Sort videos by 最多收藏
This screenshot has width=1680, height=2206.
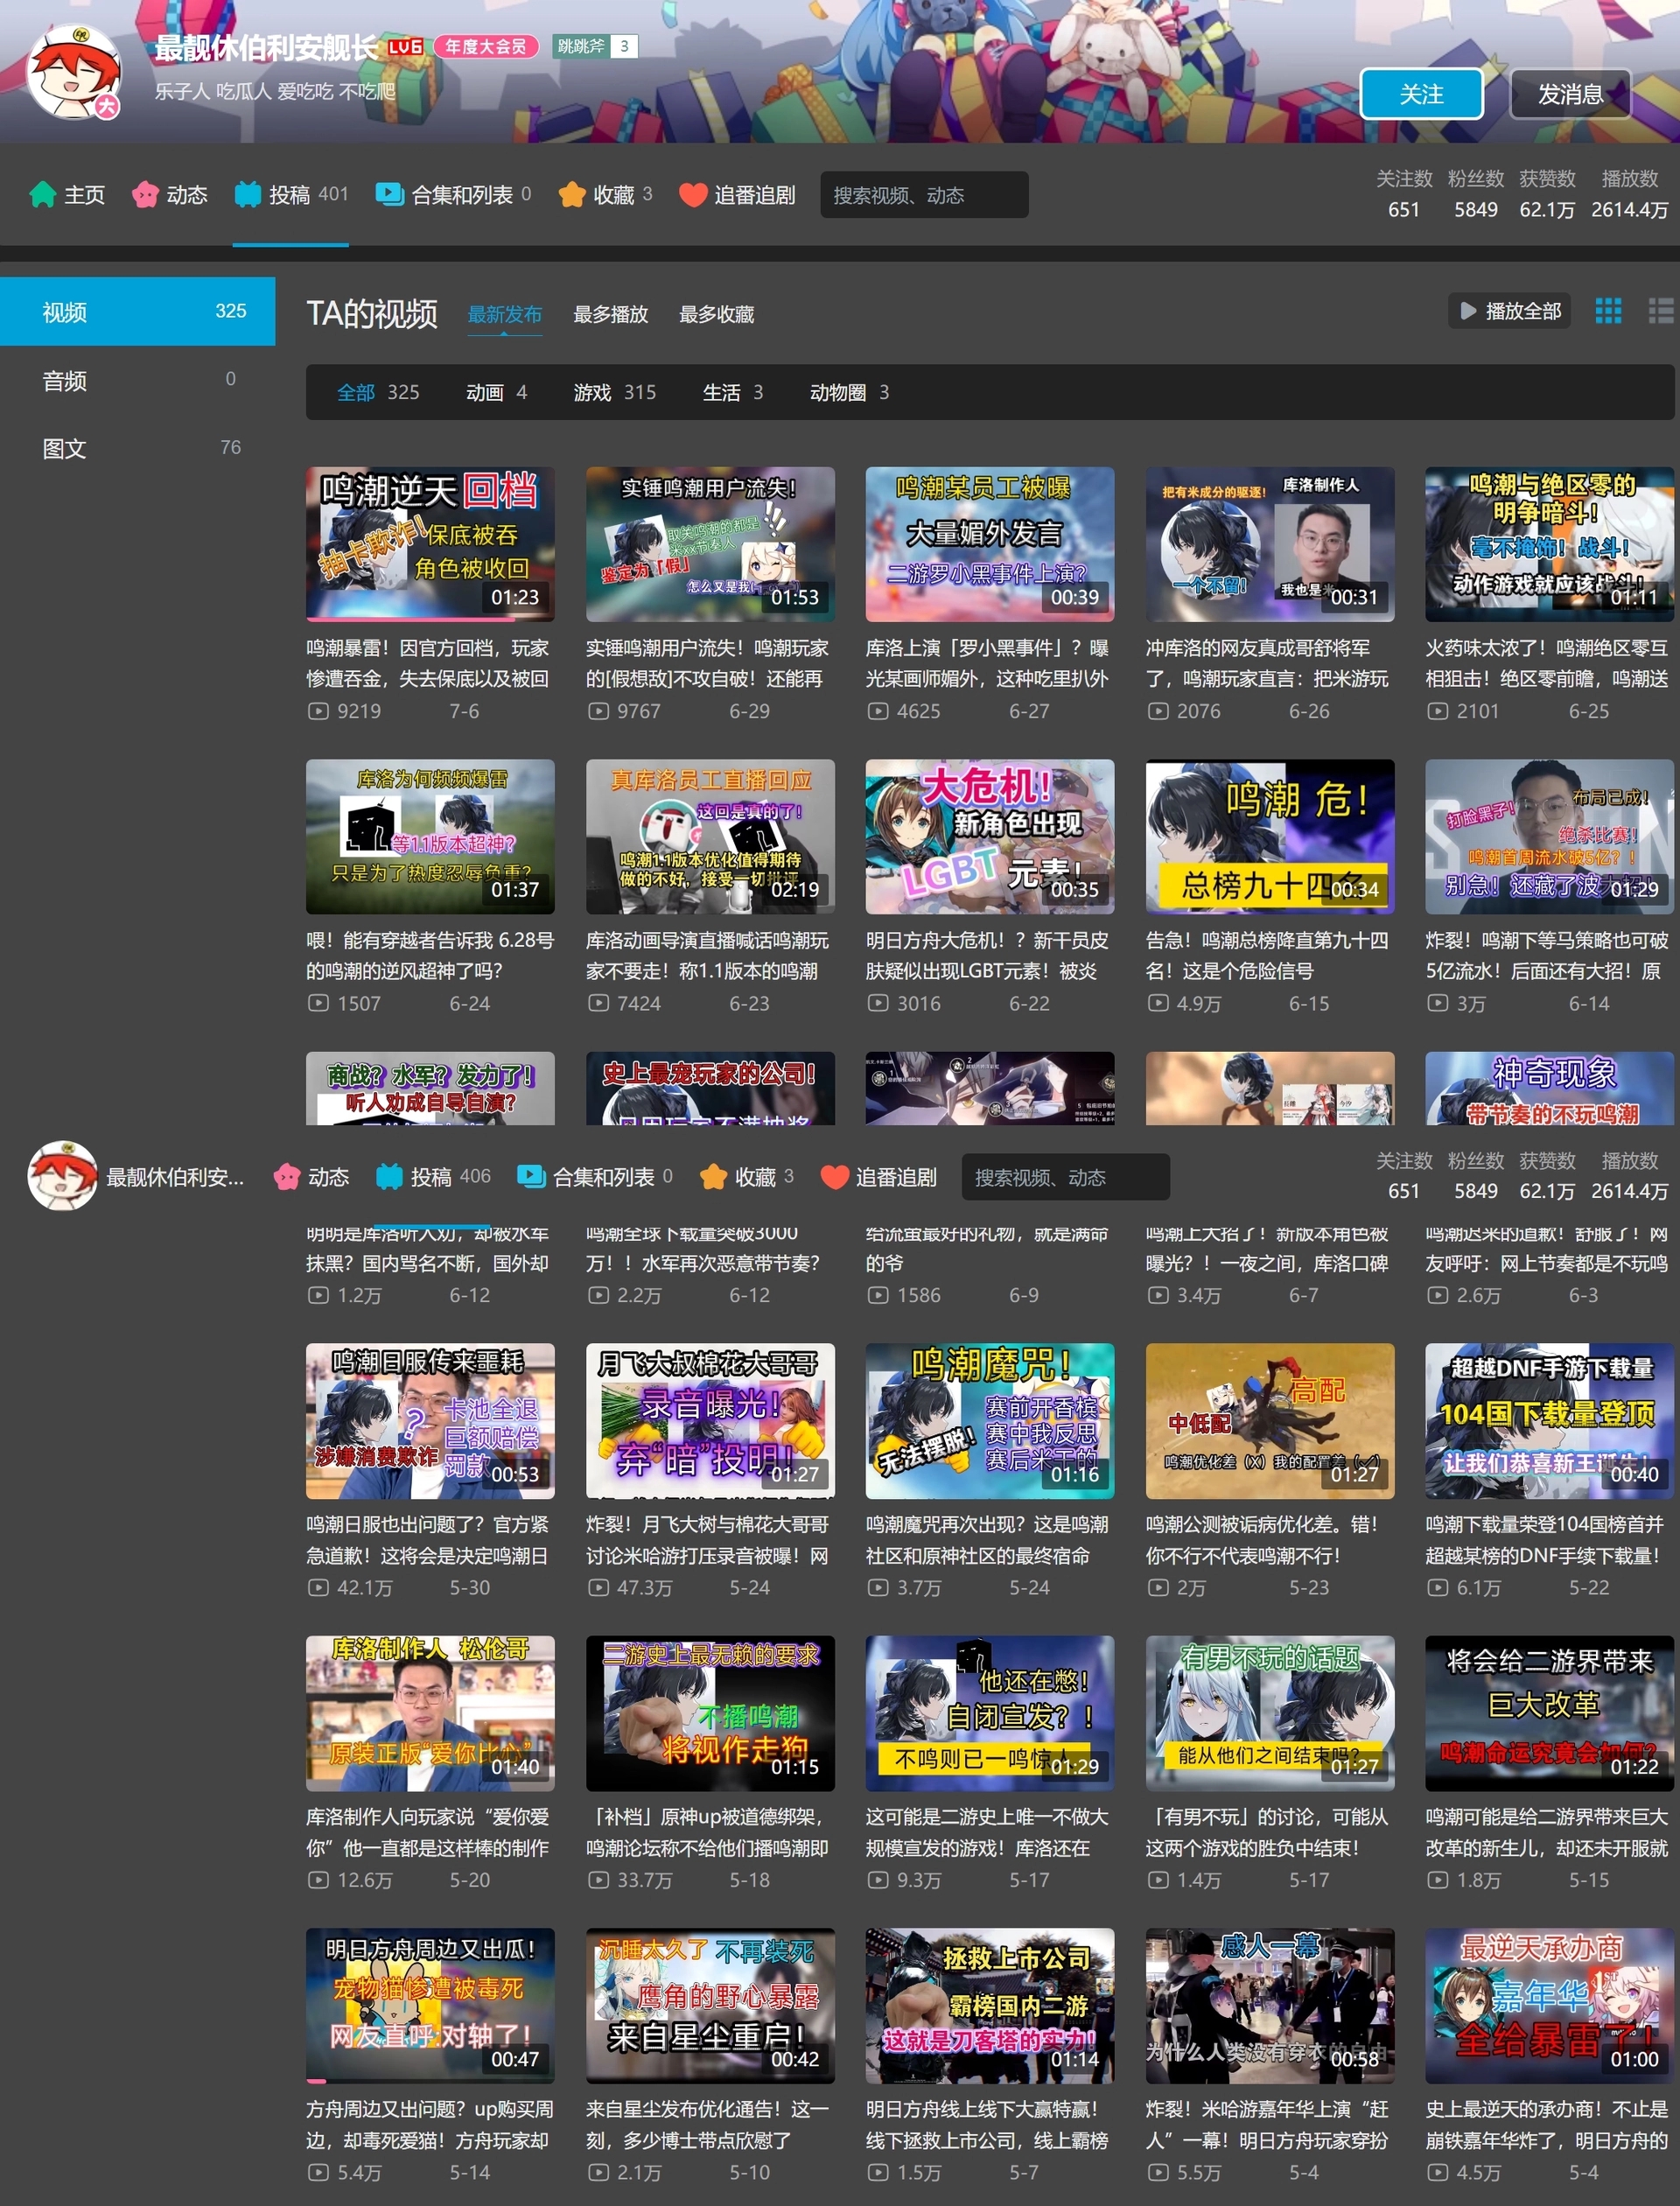(x=716, y=314)
